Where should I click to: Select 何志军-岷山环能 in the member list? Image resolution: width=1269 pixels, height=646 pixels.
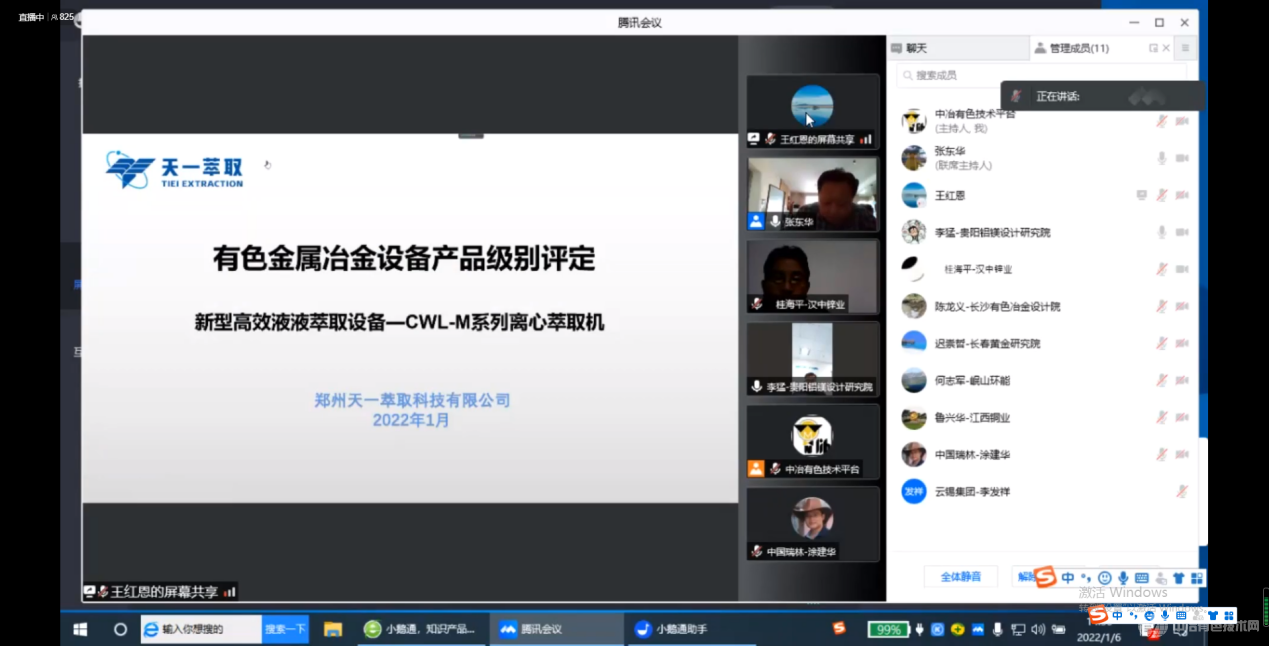click(1043, 380)
